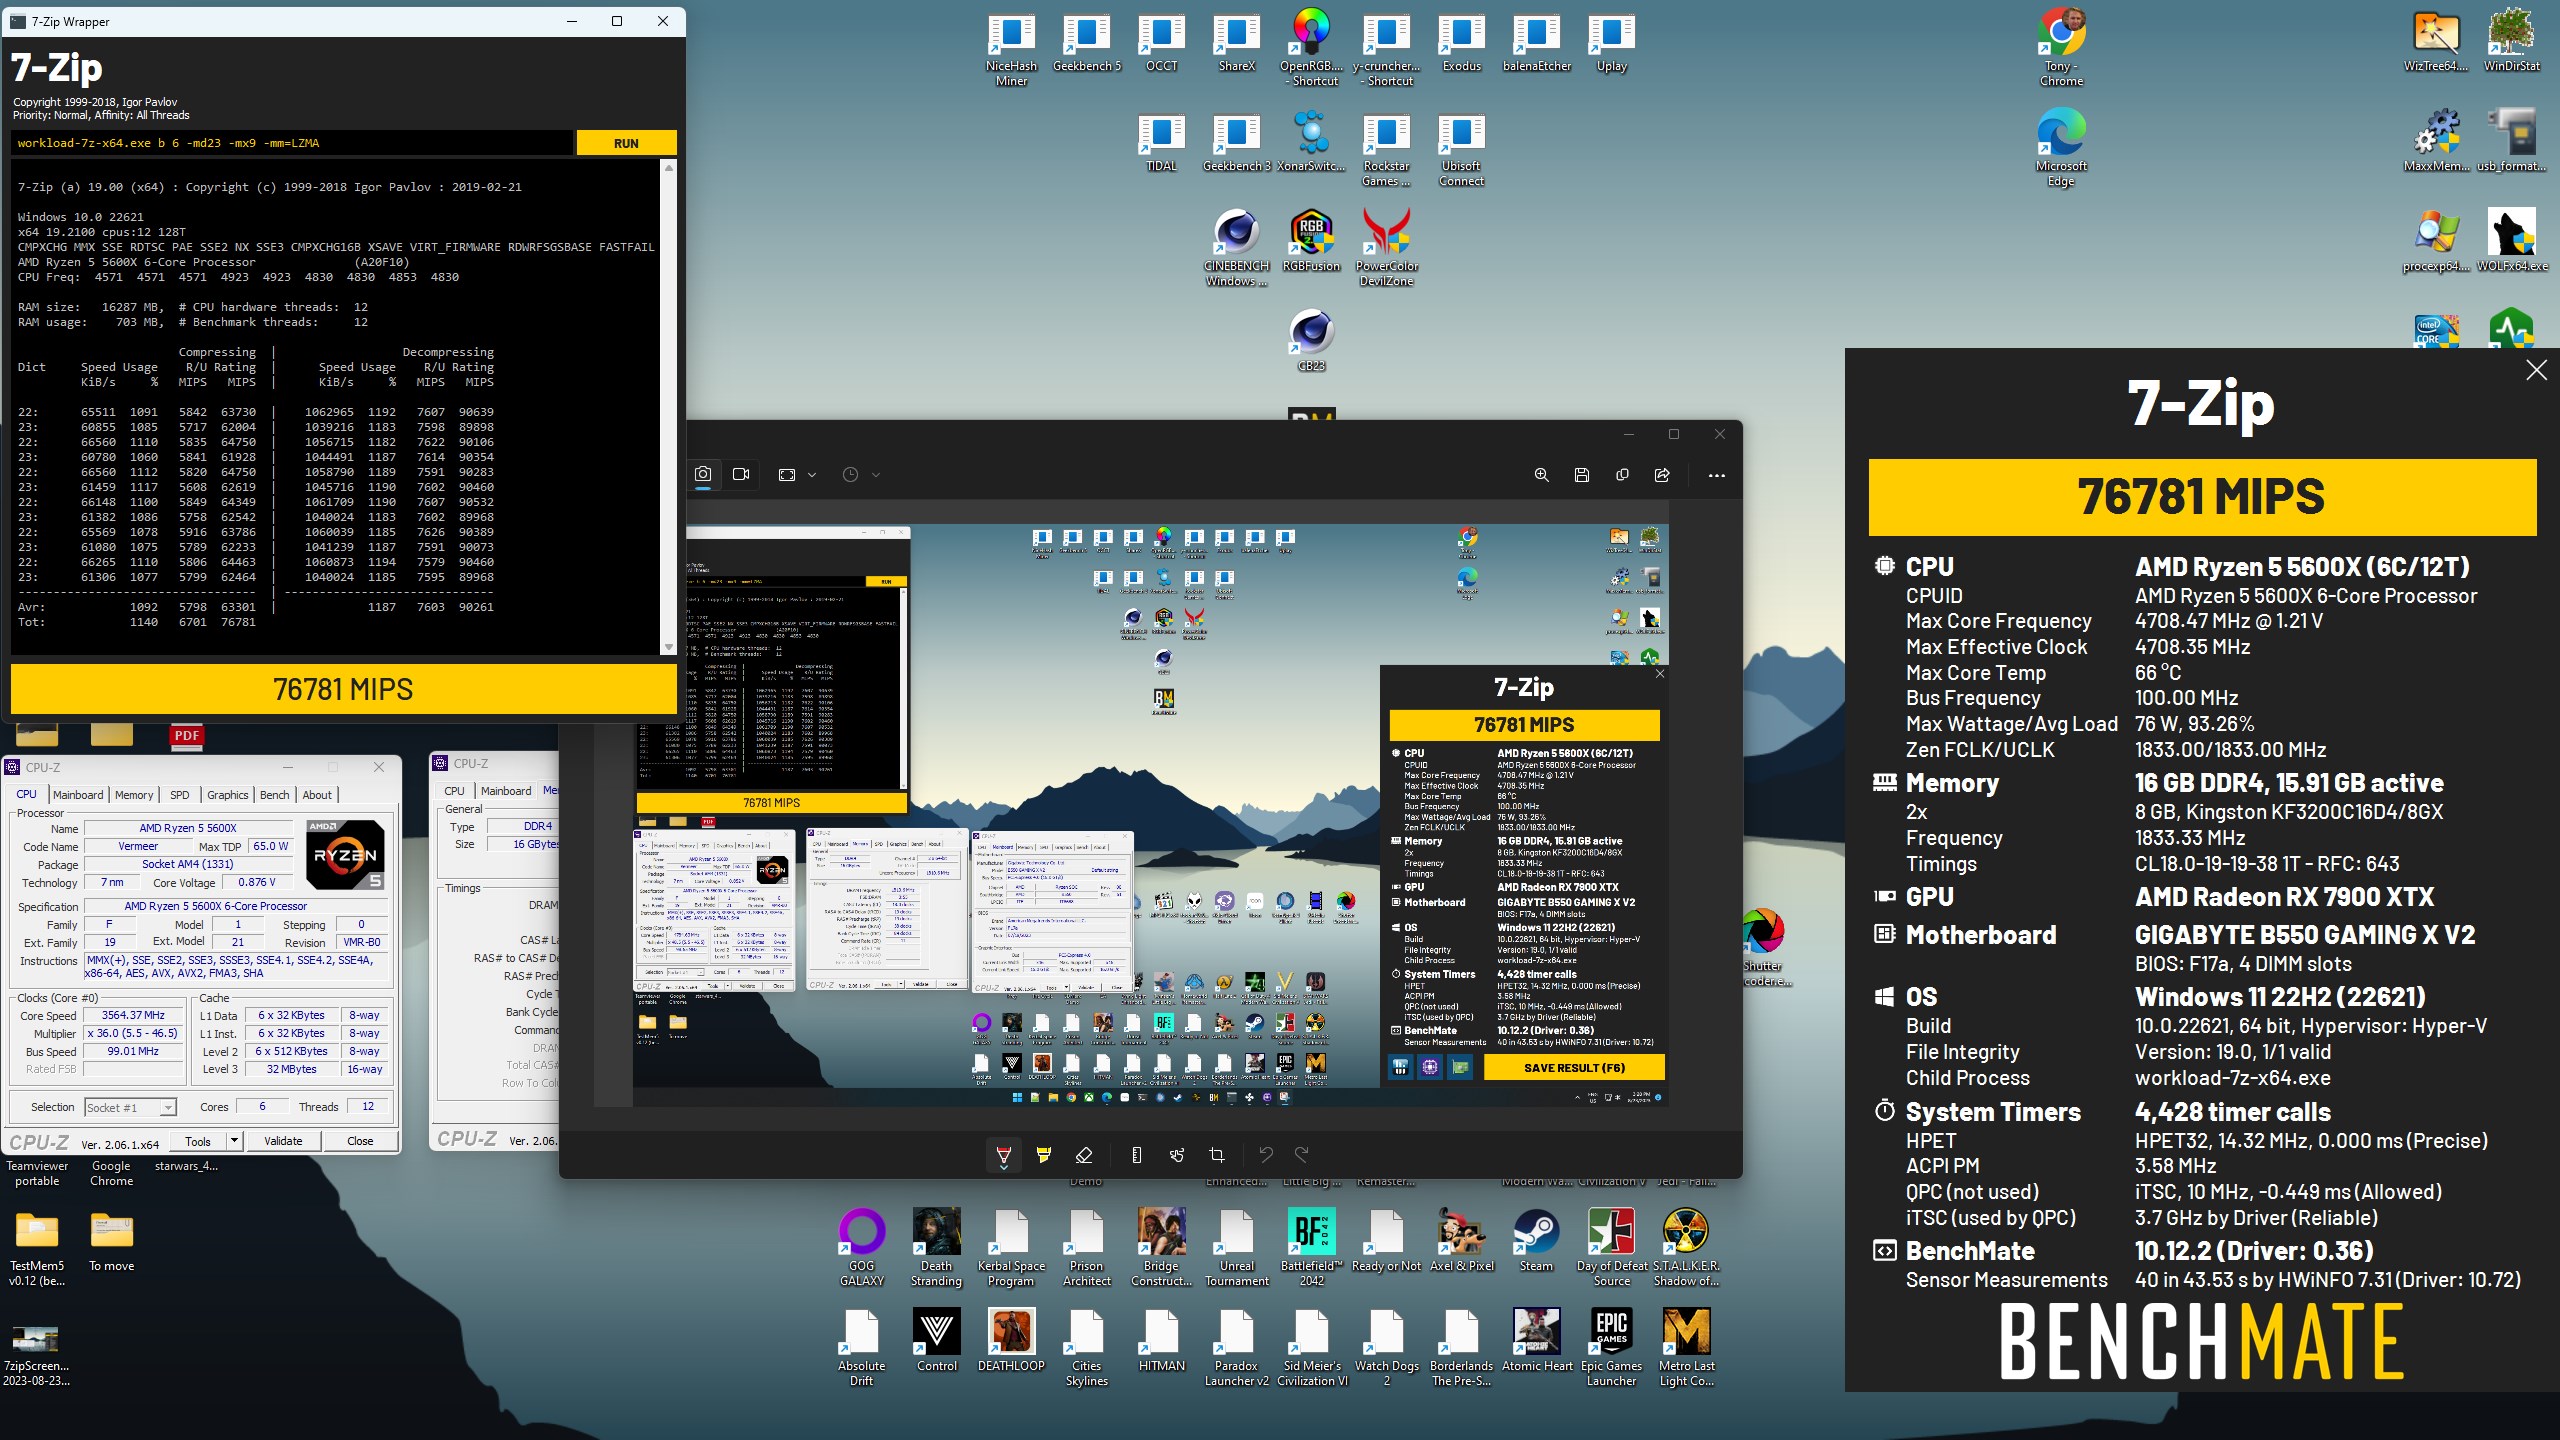Open the Epic Games Launcher icon
This screenshot has width=2560, height=1440.
point(1611,1347)
